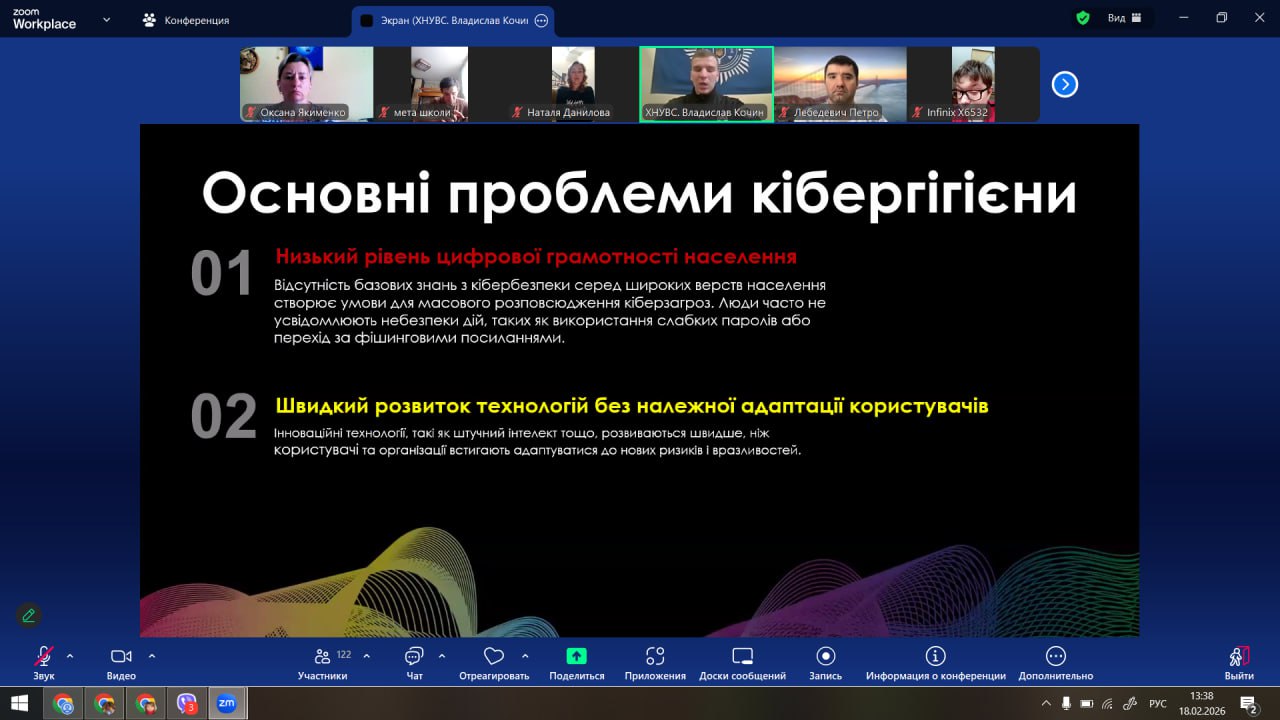
Task: Select the Экран shared screen tab
Action: 448,20
